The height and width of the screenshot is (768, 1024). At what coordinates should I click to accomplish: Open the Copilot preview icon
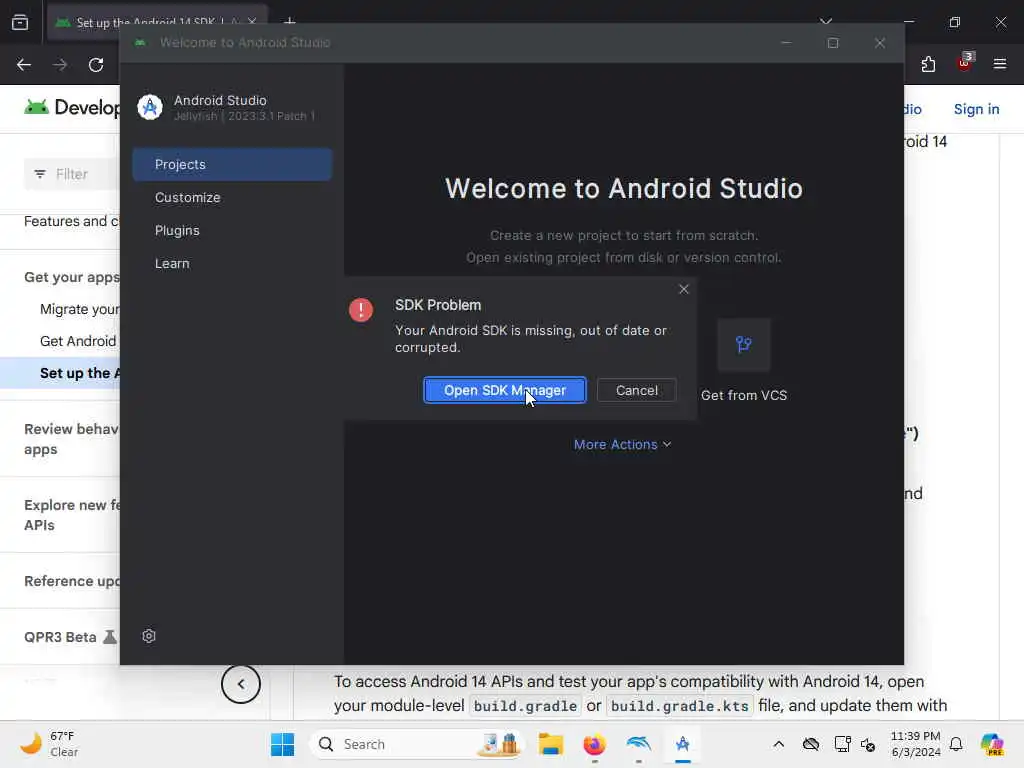point(992,744)
